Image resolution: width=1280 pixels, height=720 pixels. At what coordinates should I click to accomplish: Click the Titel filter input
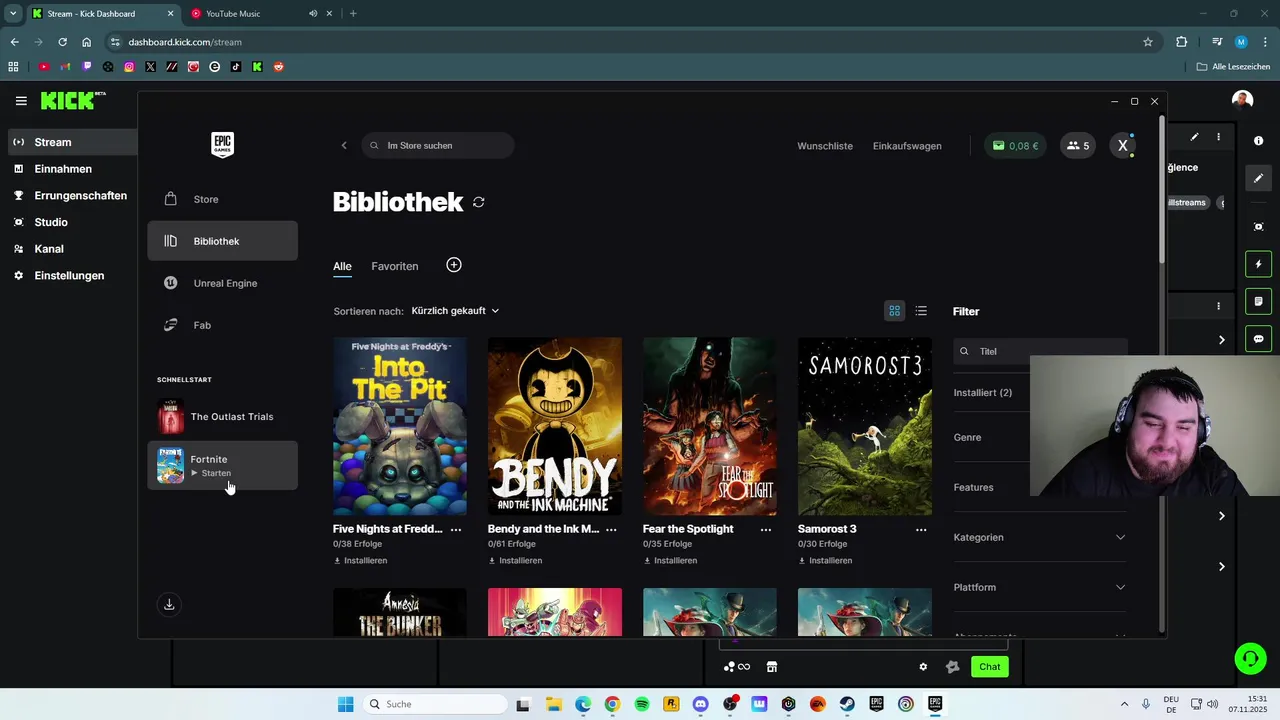(1040, 352)
